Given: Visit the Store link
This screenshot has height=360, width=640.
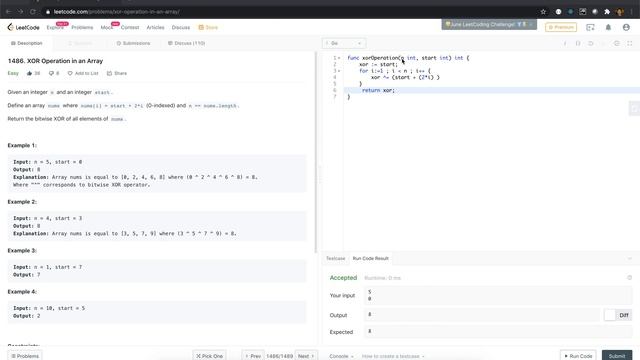Looking at the screenshot, I should point(208,27).
